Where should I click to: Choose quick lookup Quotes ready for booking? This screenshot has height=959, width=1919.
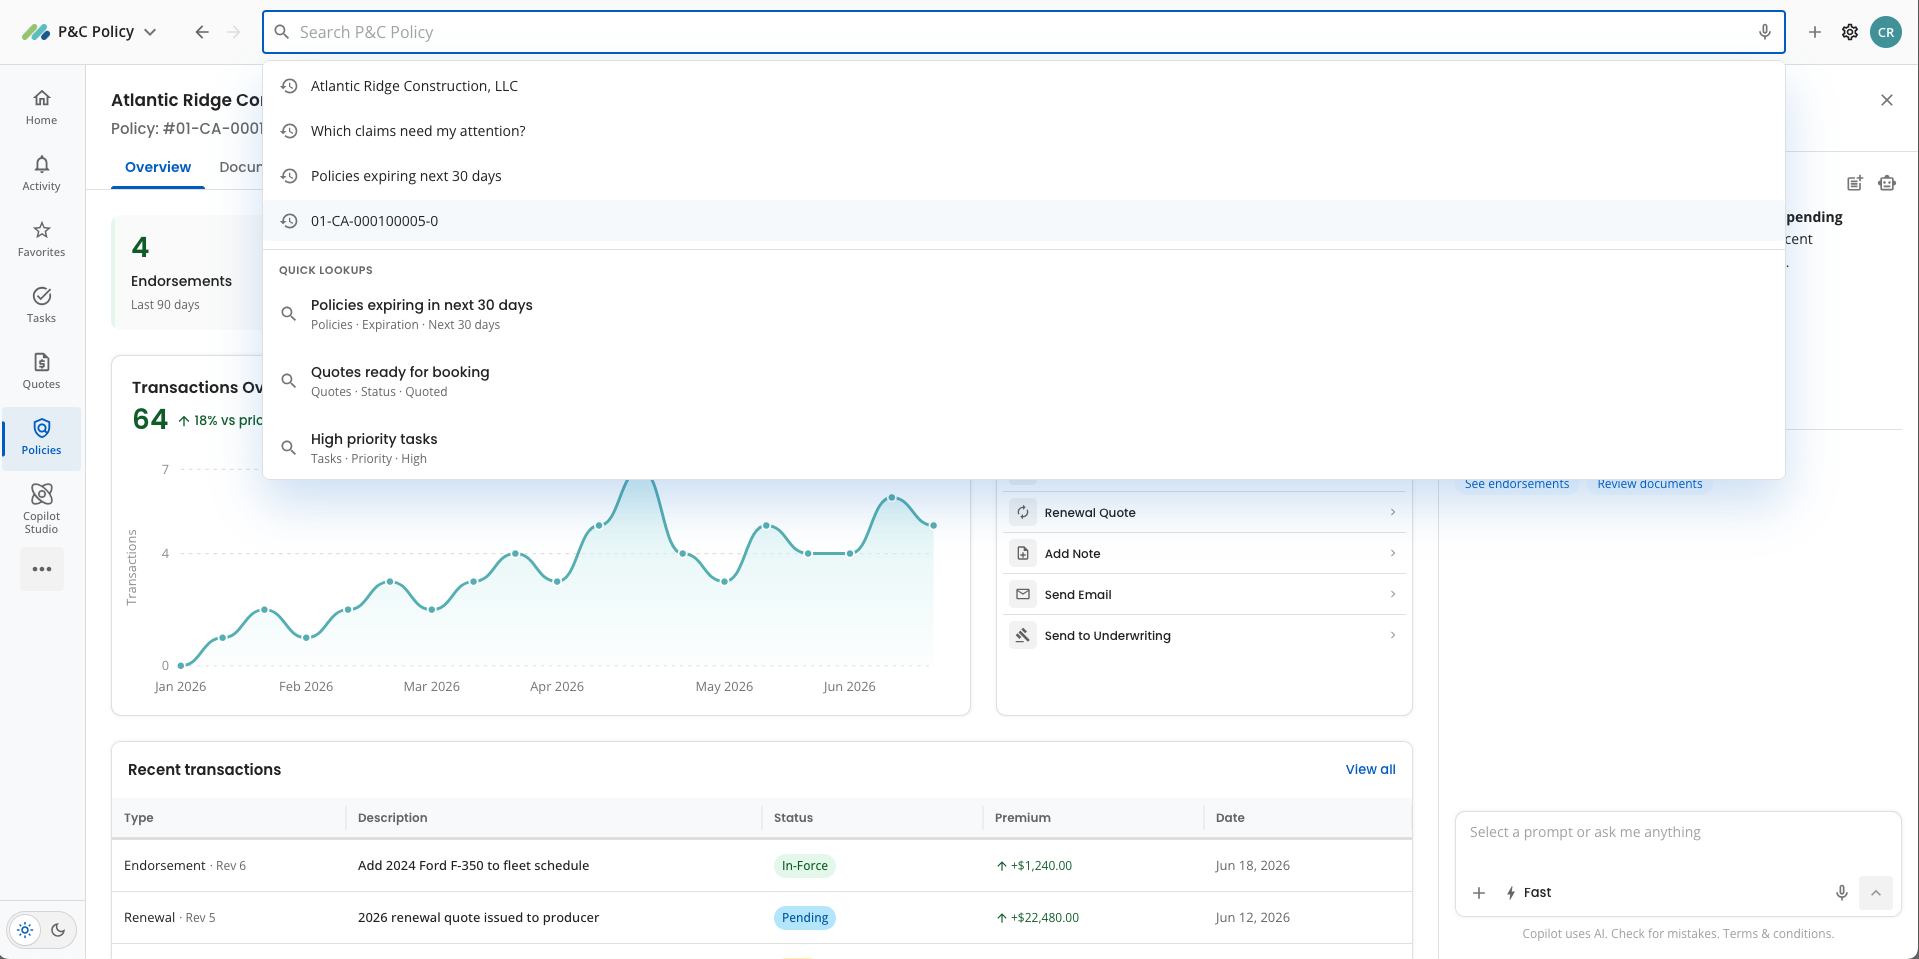[x=1024, y=381]
